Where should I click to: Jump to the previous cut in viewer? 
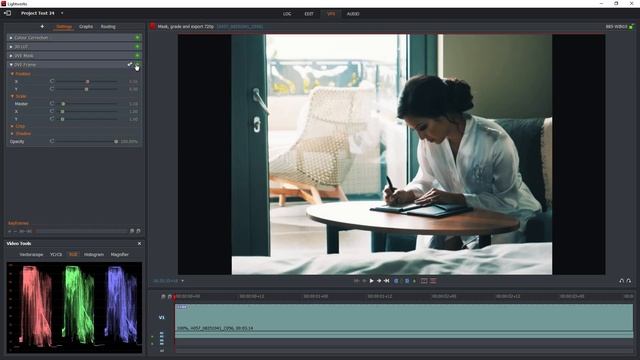point(356,281)
